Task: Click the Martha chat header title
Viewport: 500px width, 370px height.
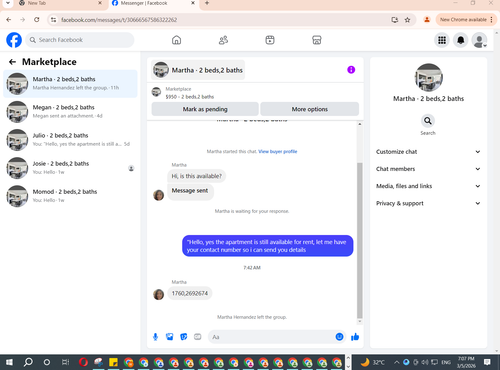Action: click(198, 70)
